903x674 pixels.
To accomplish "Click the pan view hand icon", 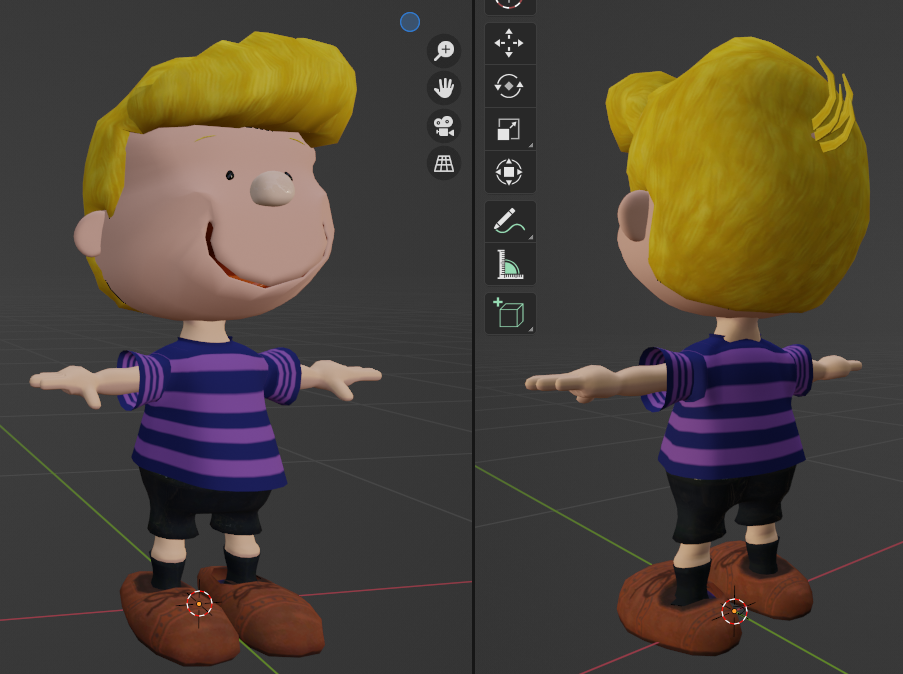I will pyautogui.click(x=444, y=88).
